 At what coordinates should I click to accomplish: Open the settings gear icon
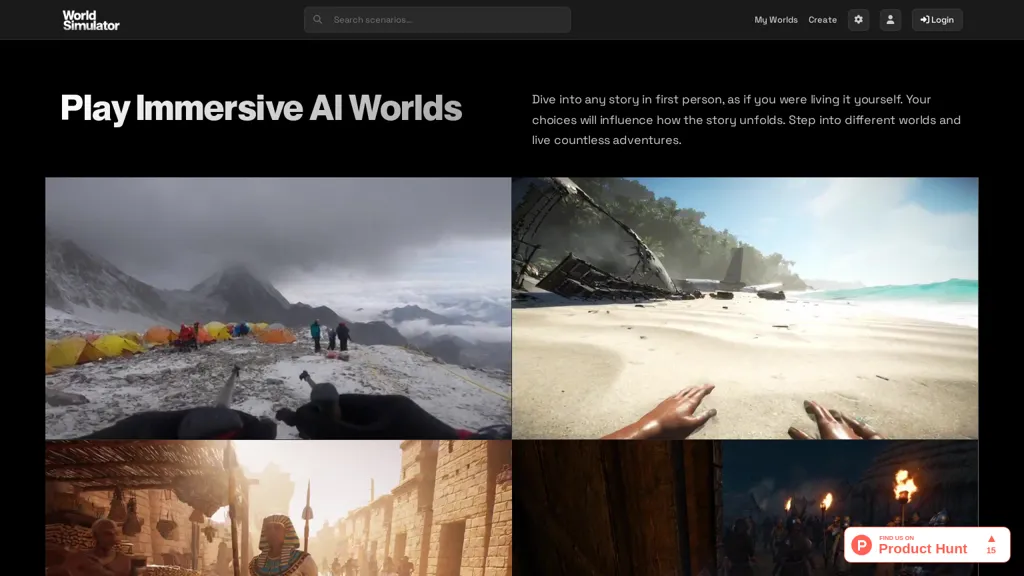click(858, 19)
